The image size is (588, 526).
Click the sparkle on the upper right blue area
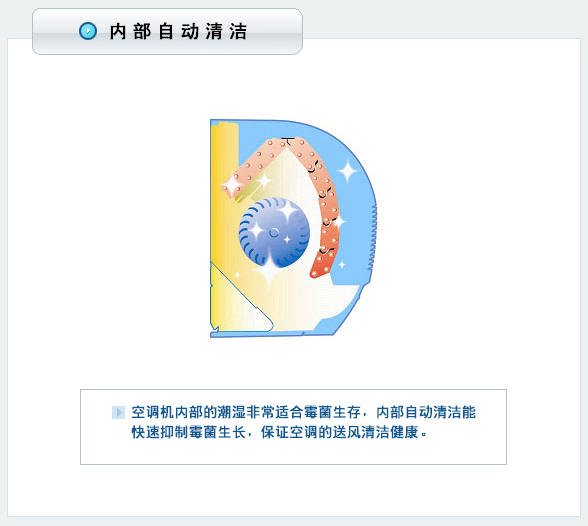point(348,171)
